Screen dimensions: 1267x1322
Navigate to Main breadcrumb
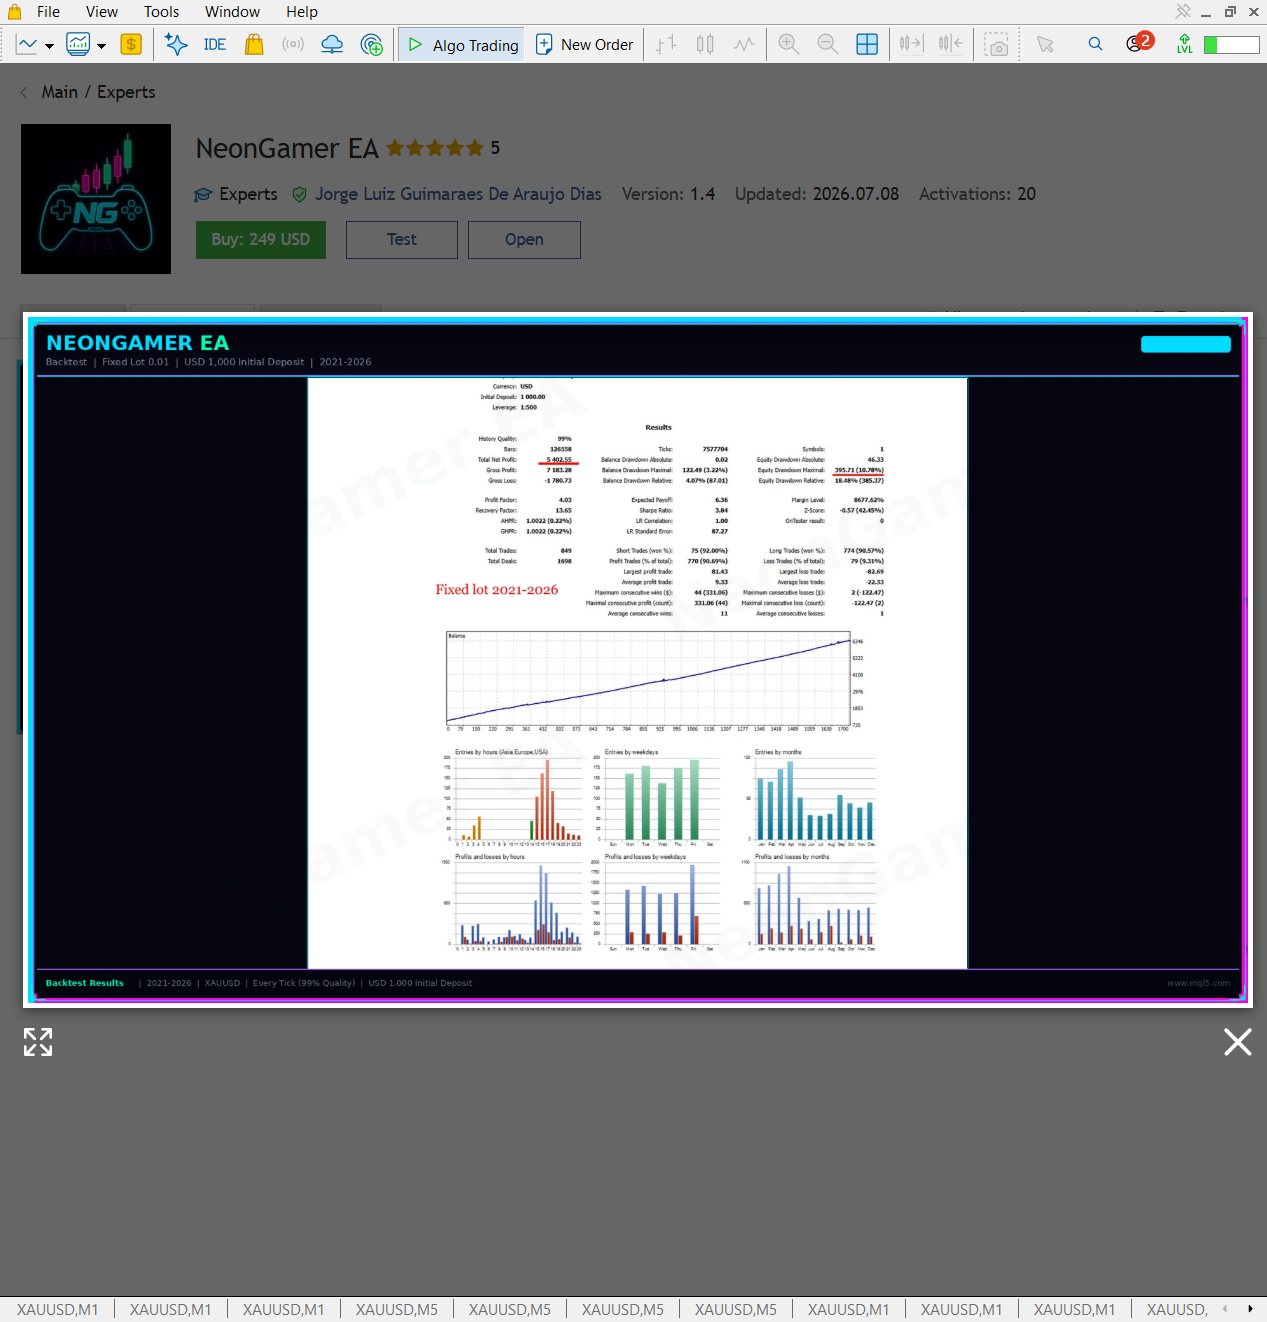coord(59,92)
